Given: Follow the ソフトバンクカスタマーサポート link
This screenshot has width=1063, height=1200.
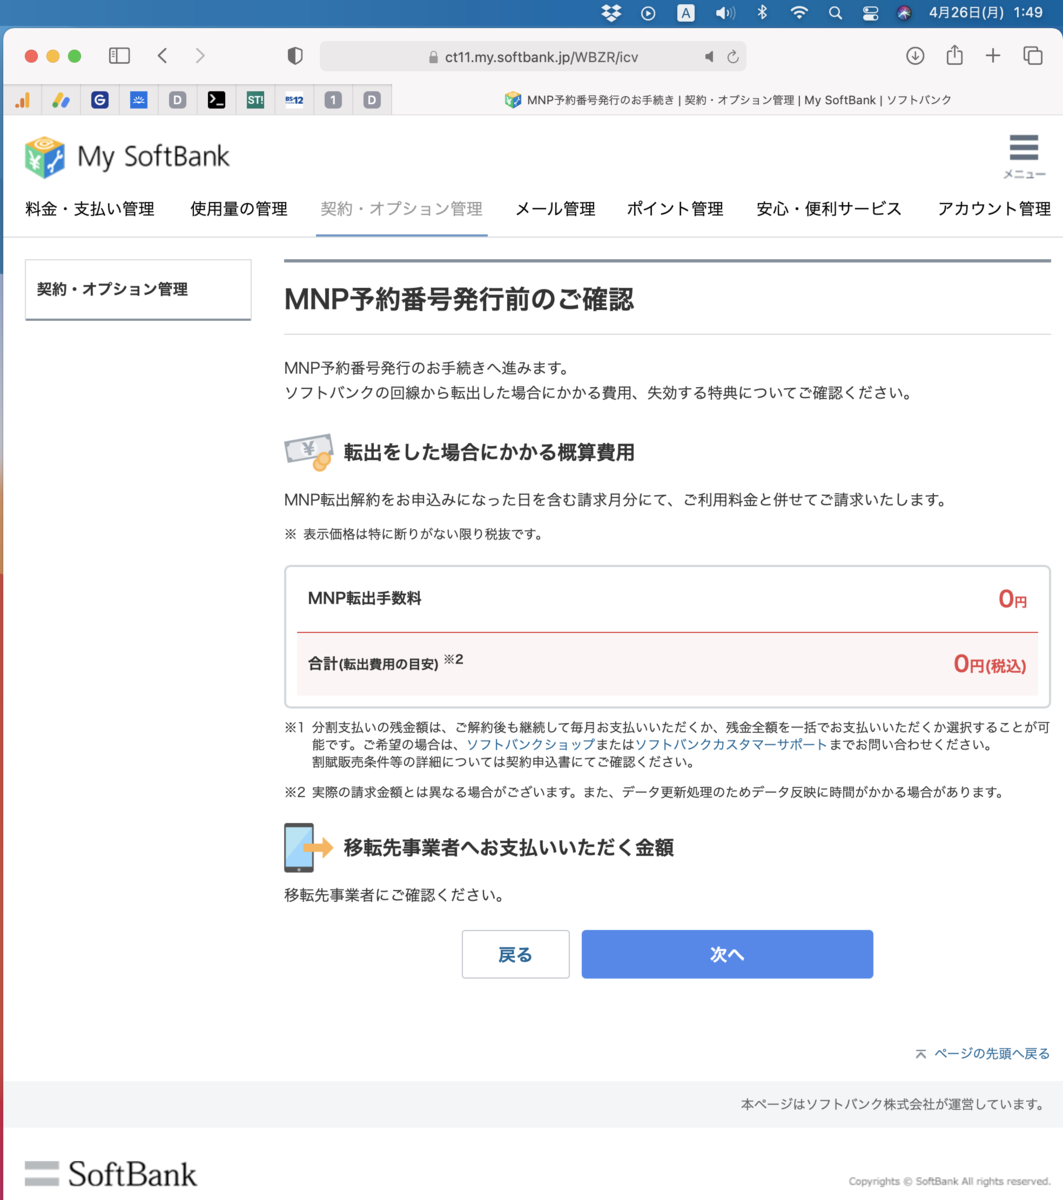Looking at the screenshot, I should coord(731,745).
